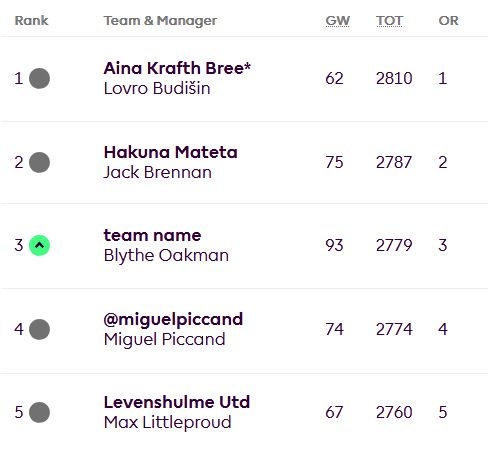Viewport: 488px width, 456px height.
Task: Click the Team & Manager column header
Action: [160, 21]
